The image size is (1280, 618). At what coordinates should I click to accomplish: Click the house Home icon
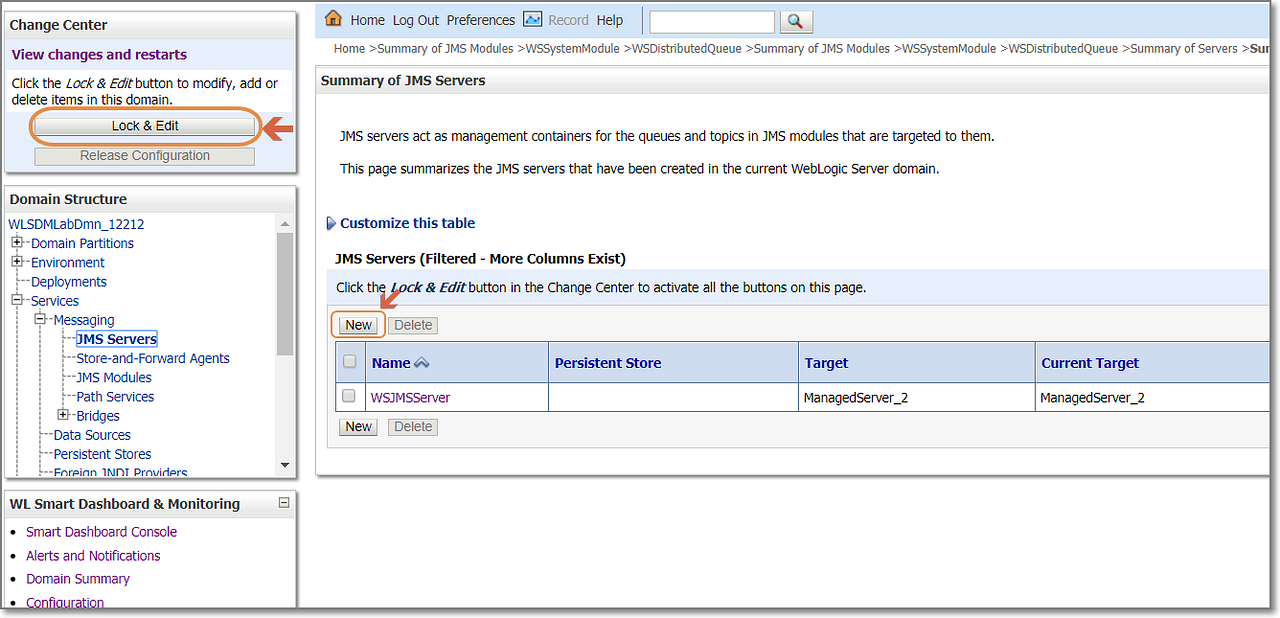tap(333, 18)
